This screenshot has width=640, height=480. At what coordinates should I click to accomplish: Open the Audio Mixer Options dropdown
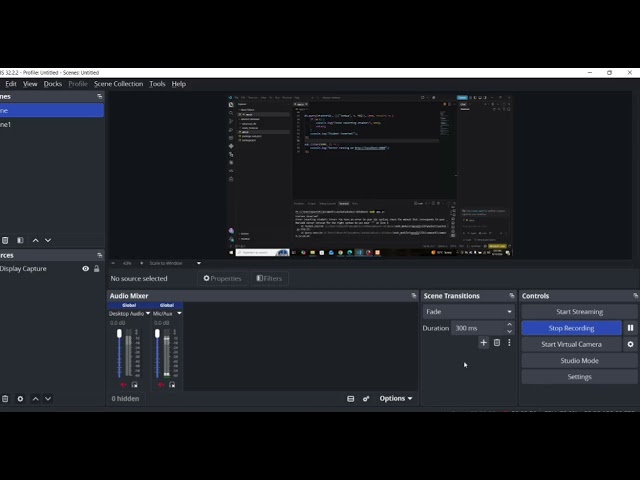[396, 398]
